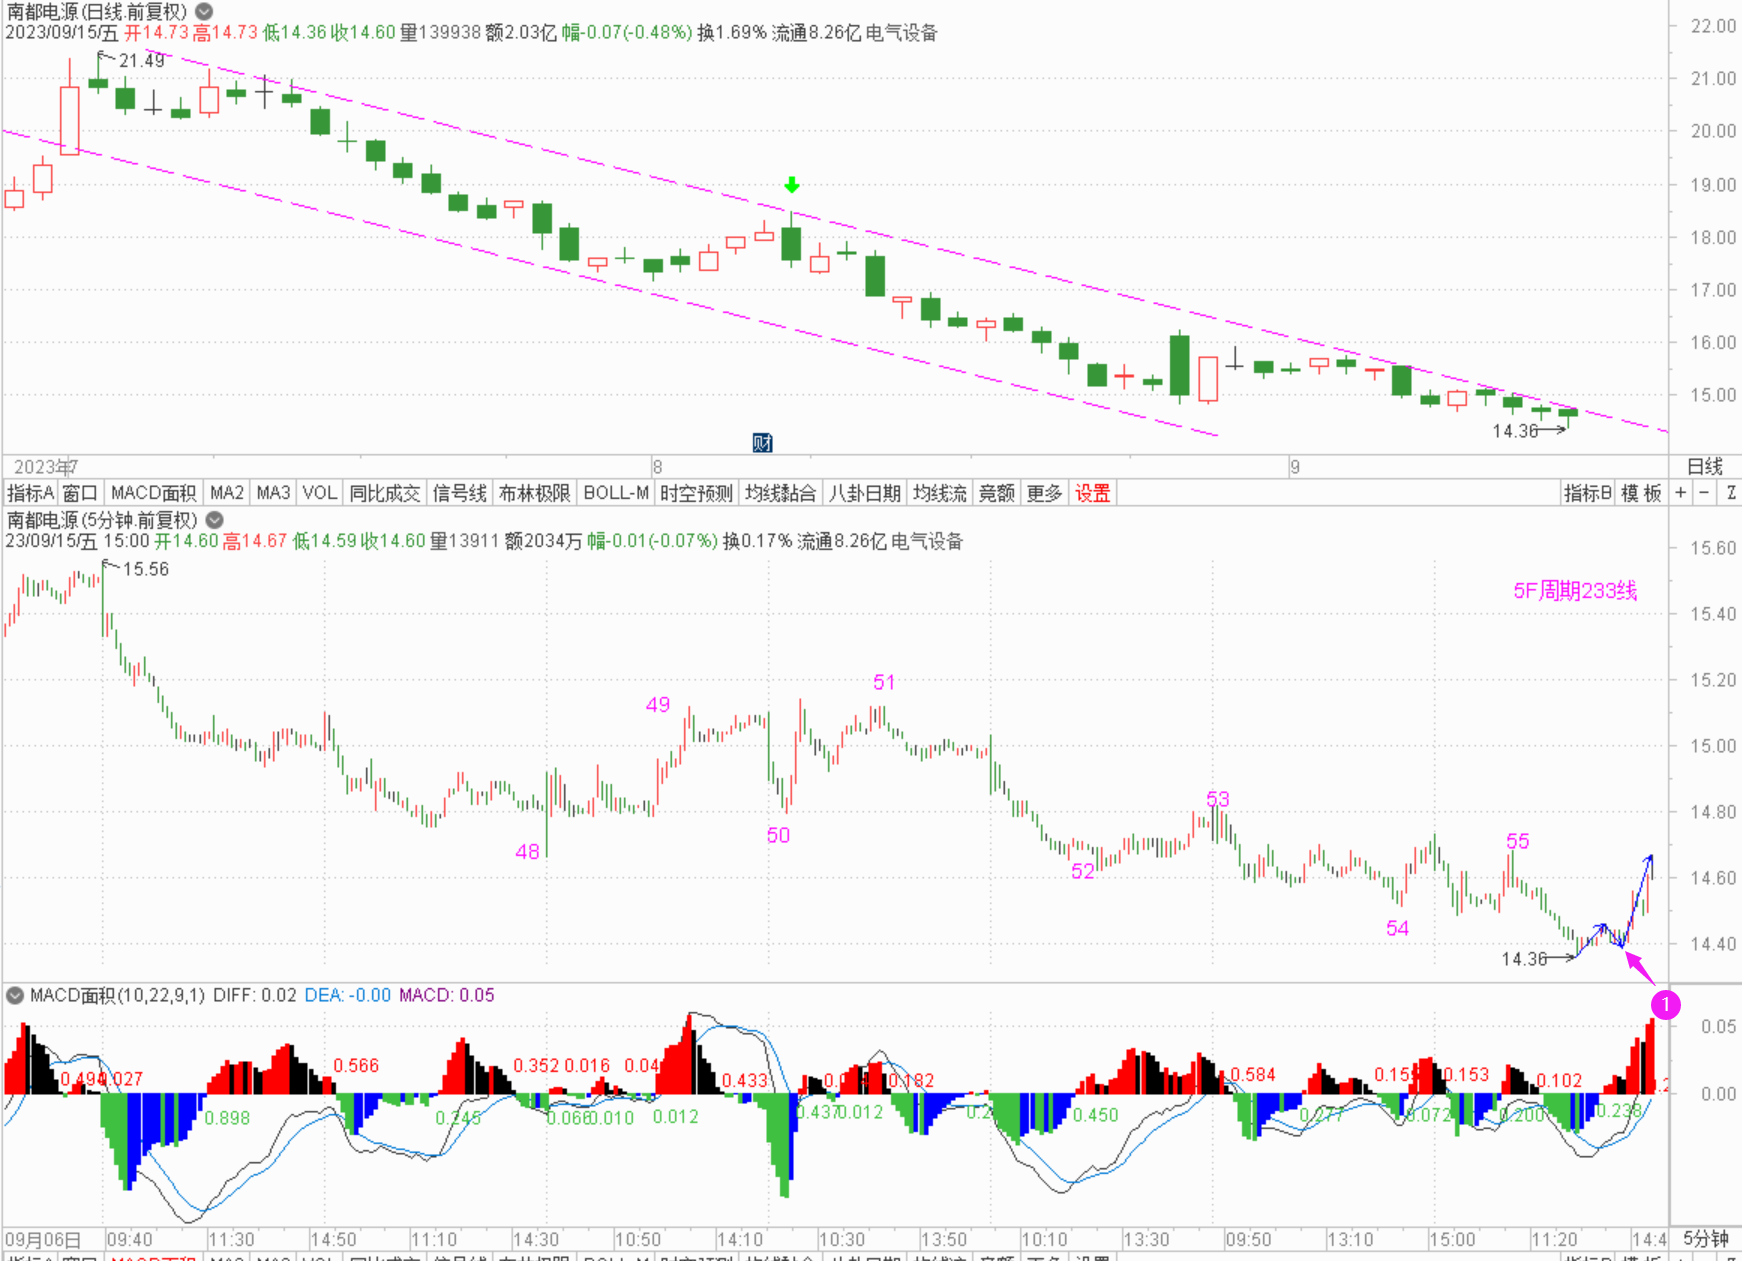This screenshot has height=1261, width=1742.
Task: Click the Z icon on indicator bar
Action: tap(1730, 493)
